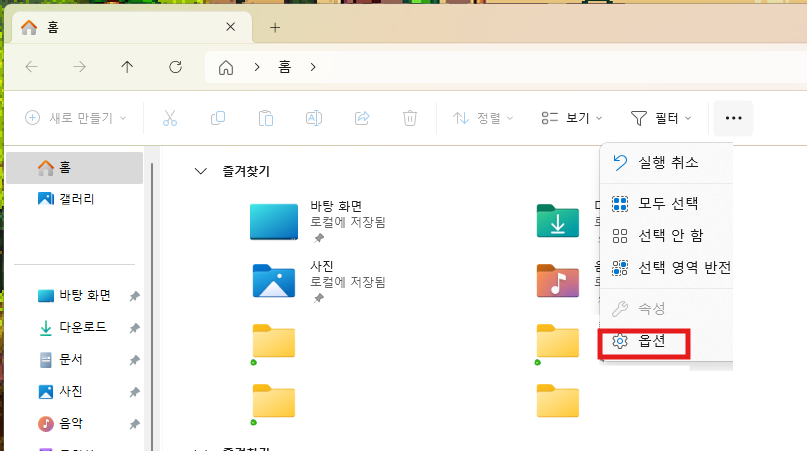Click the pin next to sidebar 문서
The height and width of the screenshot is (451, 807).
134,360
